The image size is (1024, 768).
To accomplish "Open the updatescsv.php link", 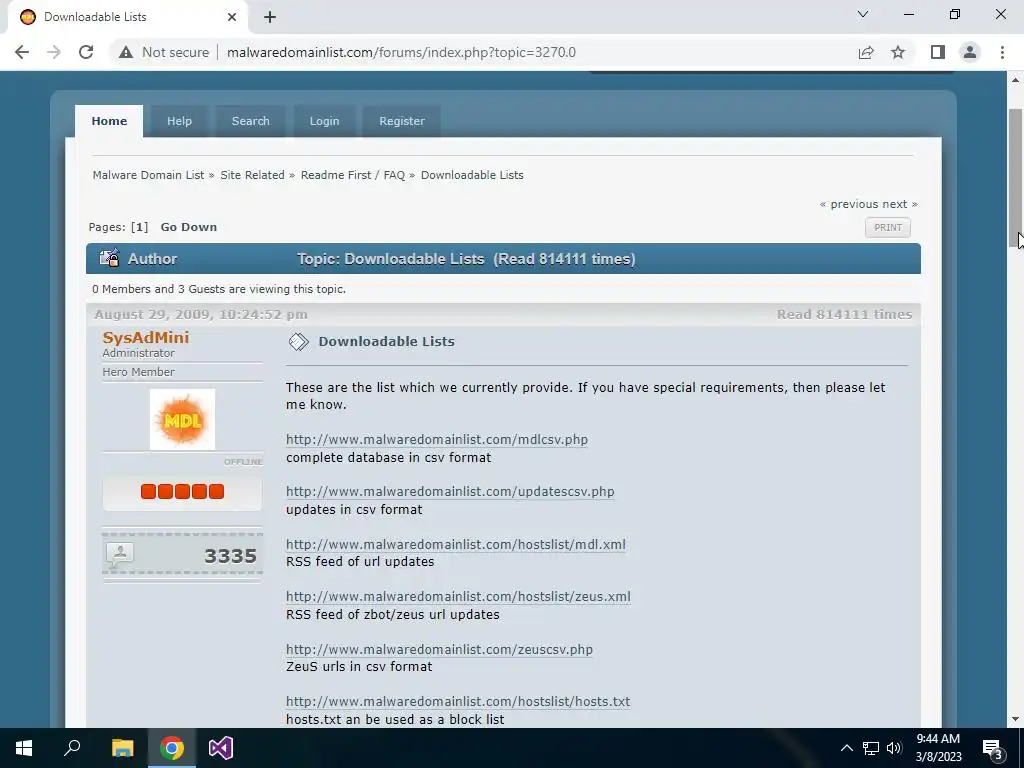I will (x=450, y=491).
